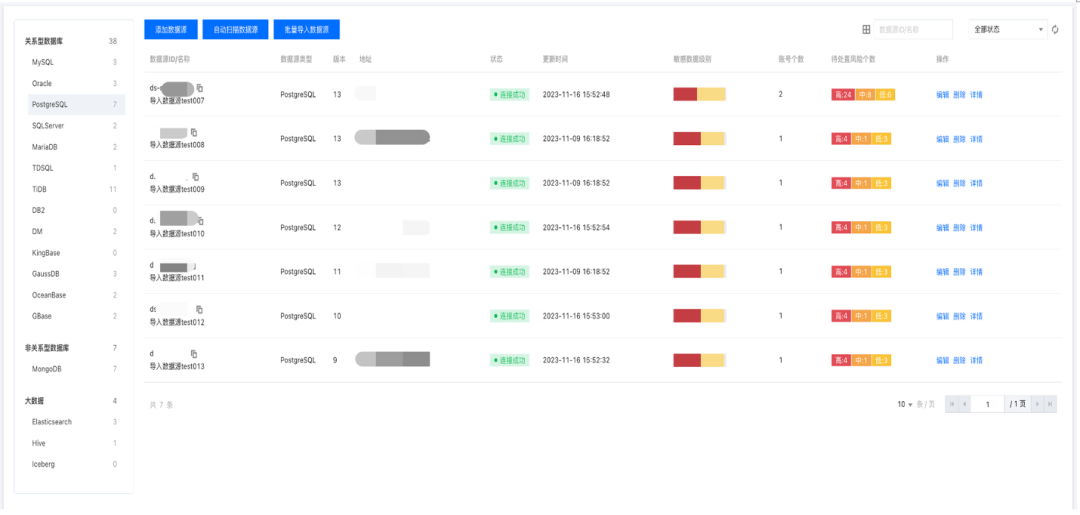Image resolution: width=1080 pixels, height=515 pixels.
Task: Edit (编辑) the test011 data source
Action: coord(942,272)
